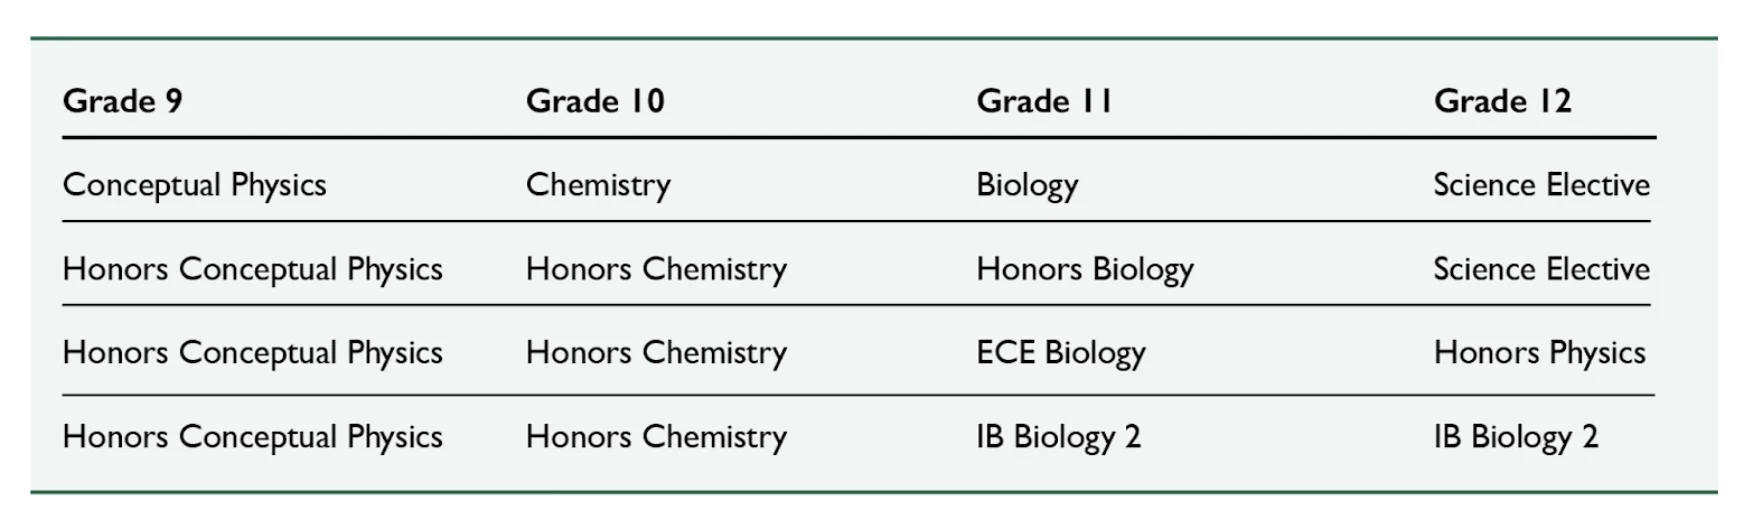Click Science Elective in the Biology row

(x=1541, y=185)
